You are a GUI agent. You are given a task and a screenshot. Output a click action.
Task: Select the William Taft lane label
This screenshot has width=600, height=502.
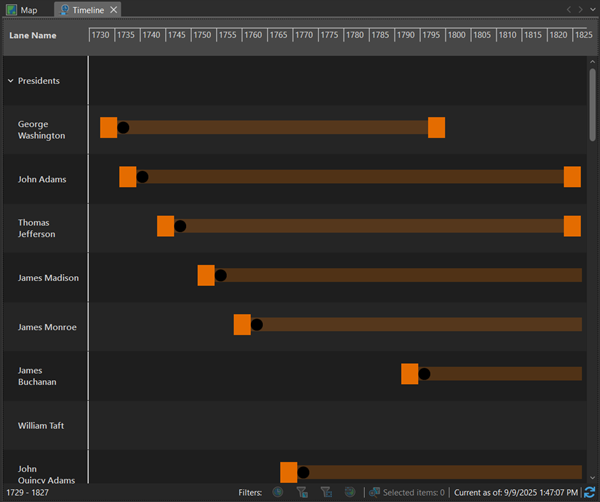pyautogui.click(x=41, y=425)
